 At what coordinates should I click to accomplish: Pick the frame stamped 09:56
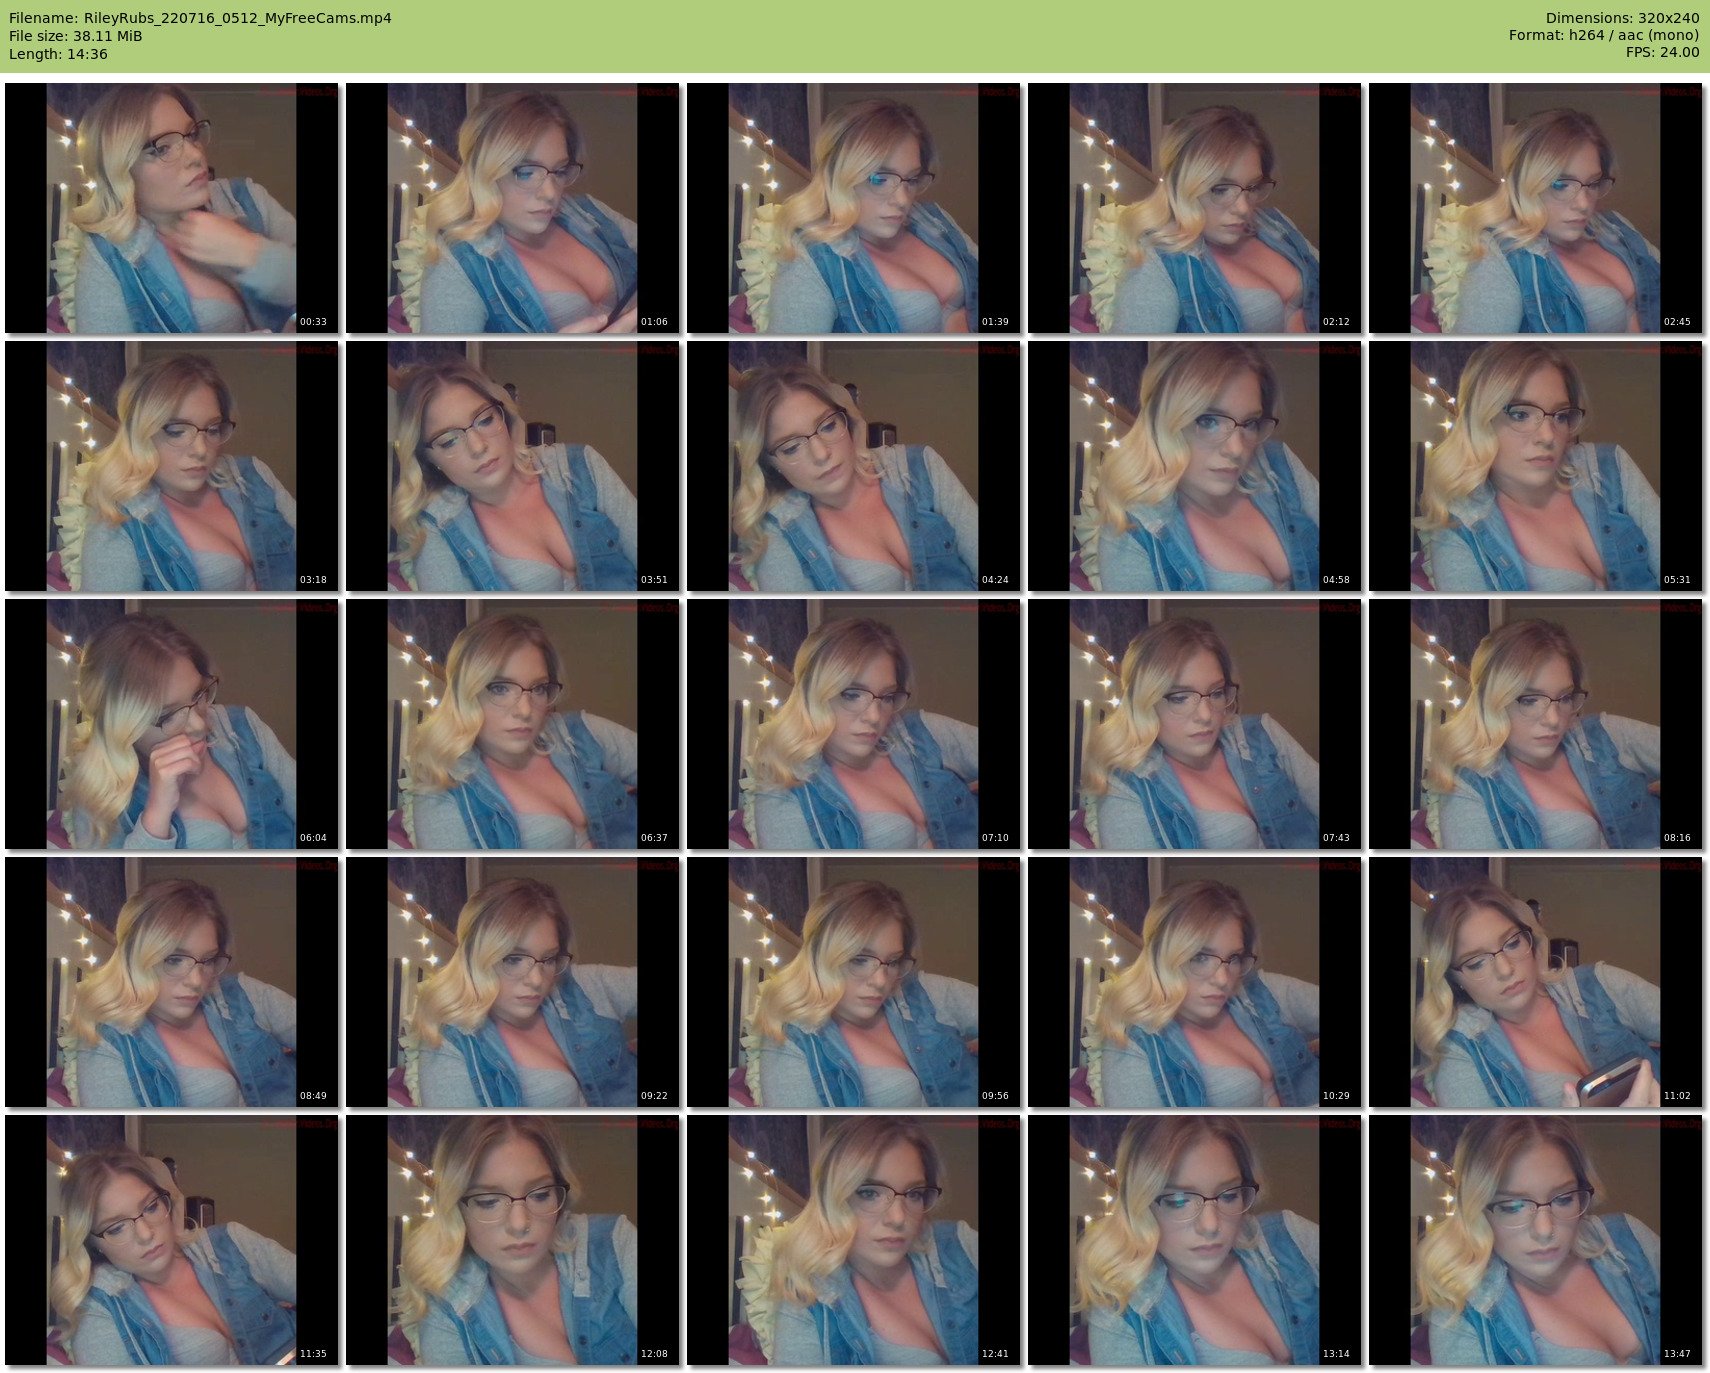[x=854, y=982]
